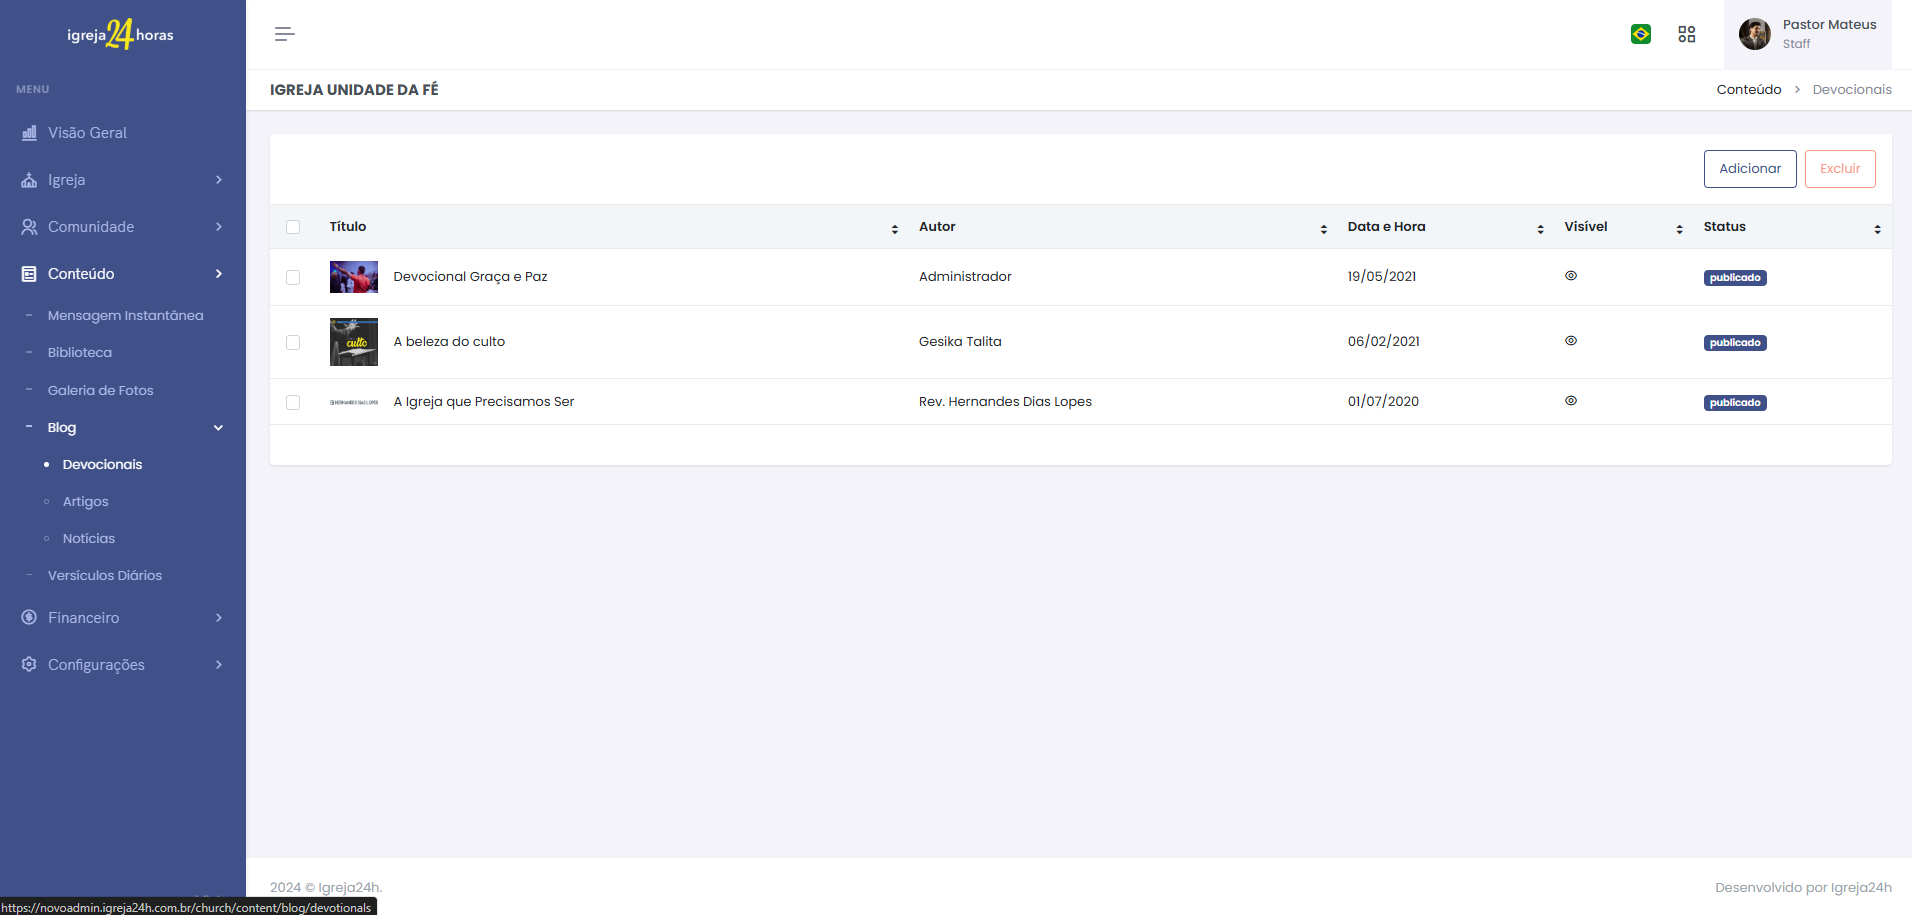This screenshot has width=1912, height=915.
Task: Select all rows with header checkbox
Action: click(x=293, y=227)
